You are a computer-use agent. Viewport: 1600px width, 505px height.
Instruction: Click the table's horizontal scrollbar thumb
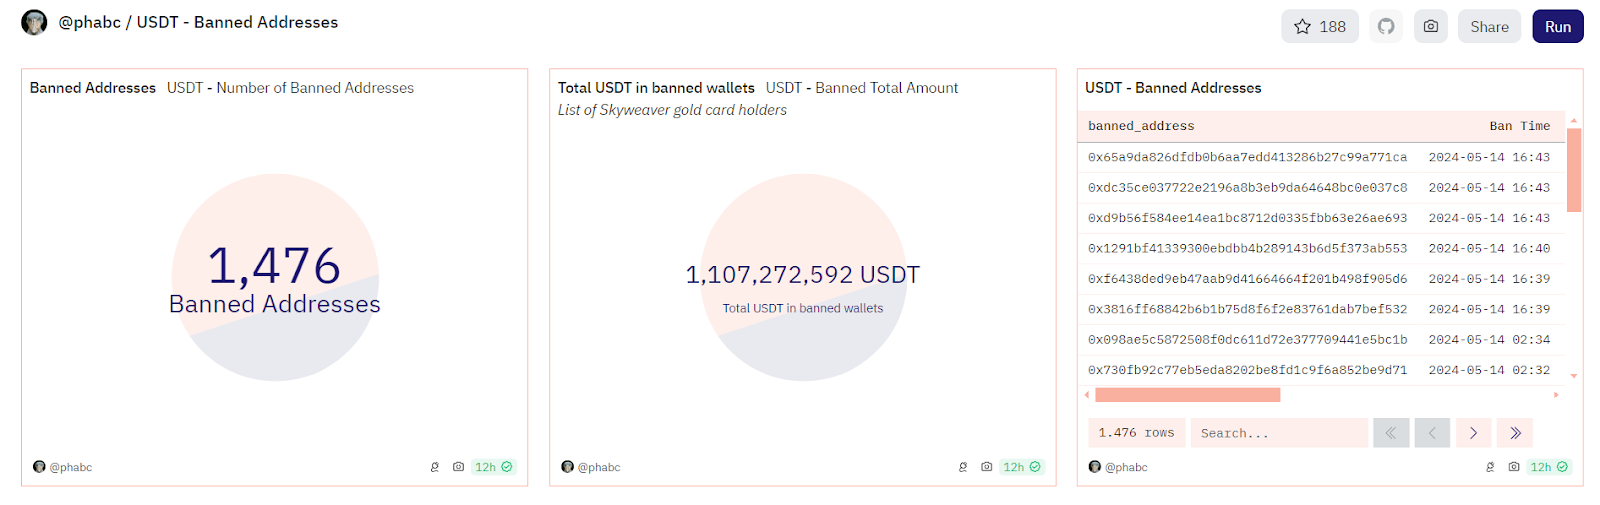[x=1187, y=395]
